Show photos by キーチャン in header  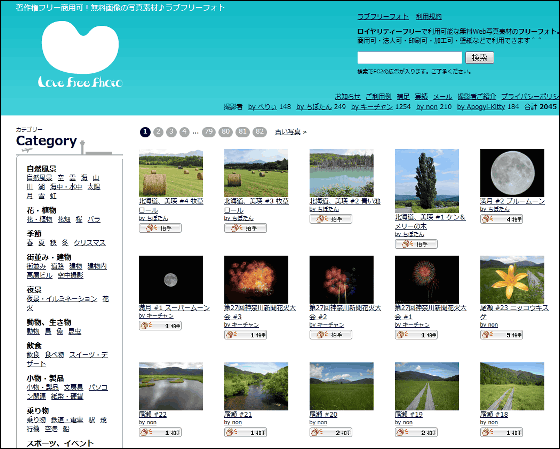pos(372,106)
